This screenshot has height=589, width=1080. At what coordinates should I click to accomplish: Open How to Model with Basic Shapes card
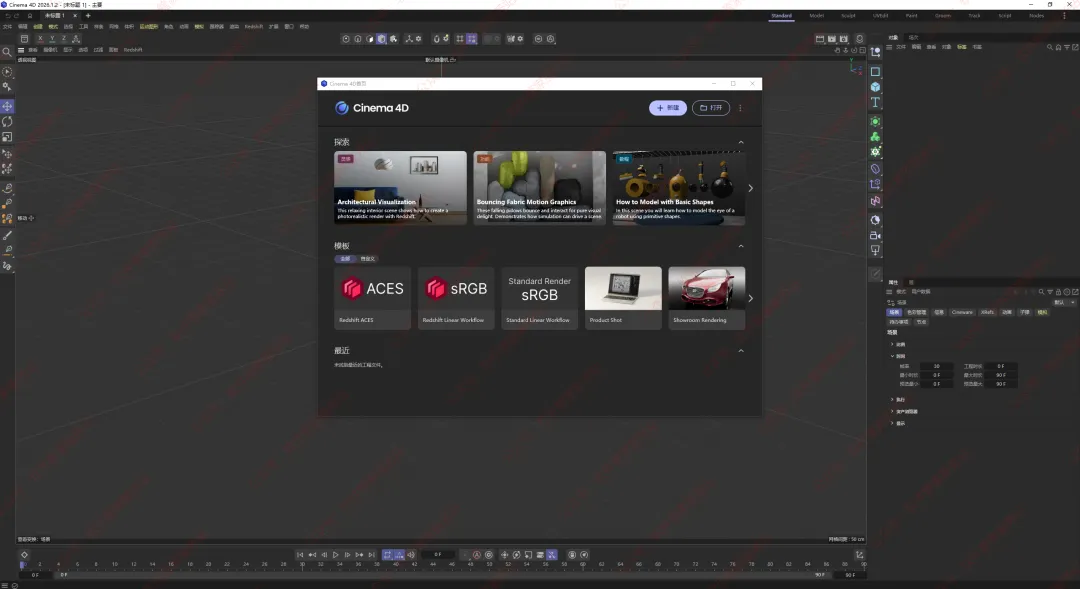pos(678,188)
